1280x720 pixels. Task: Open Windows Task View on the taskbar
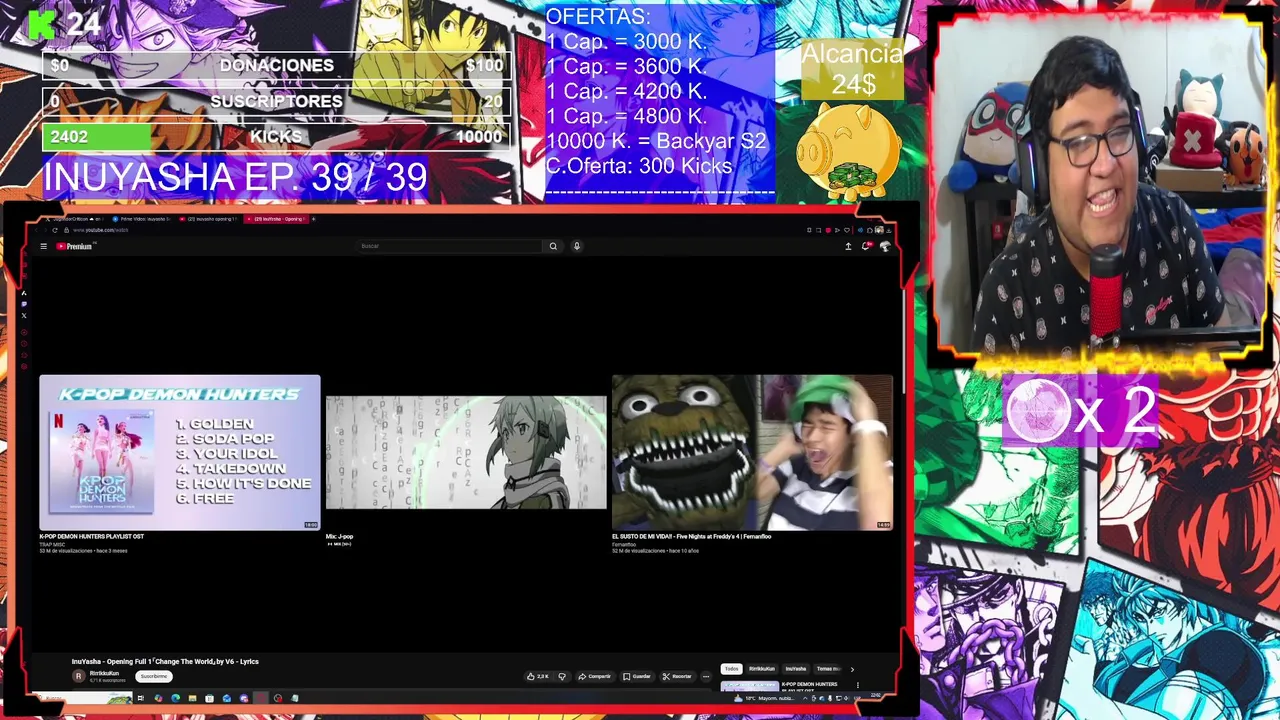tap(140, 698)
